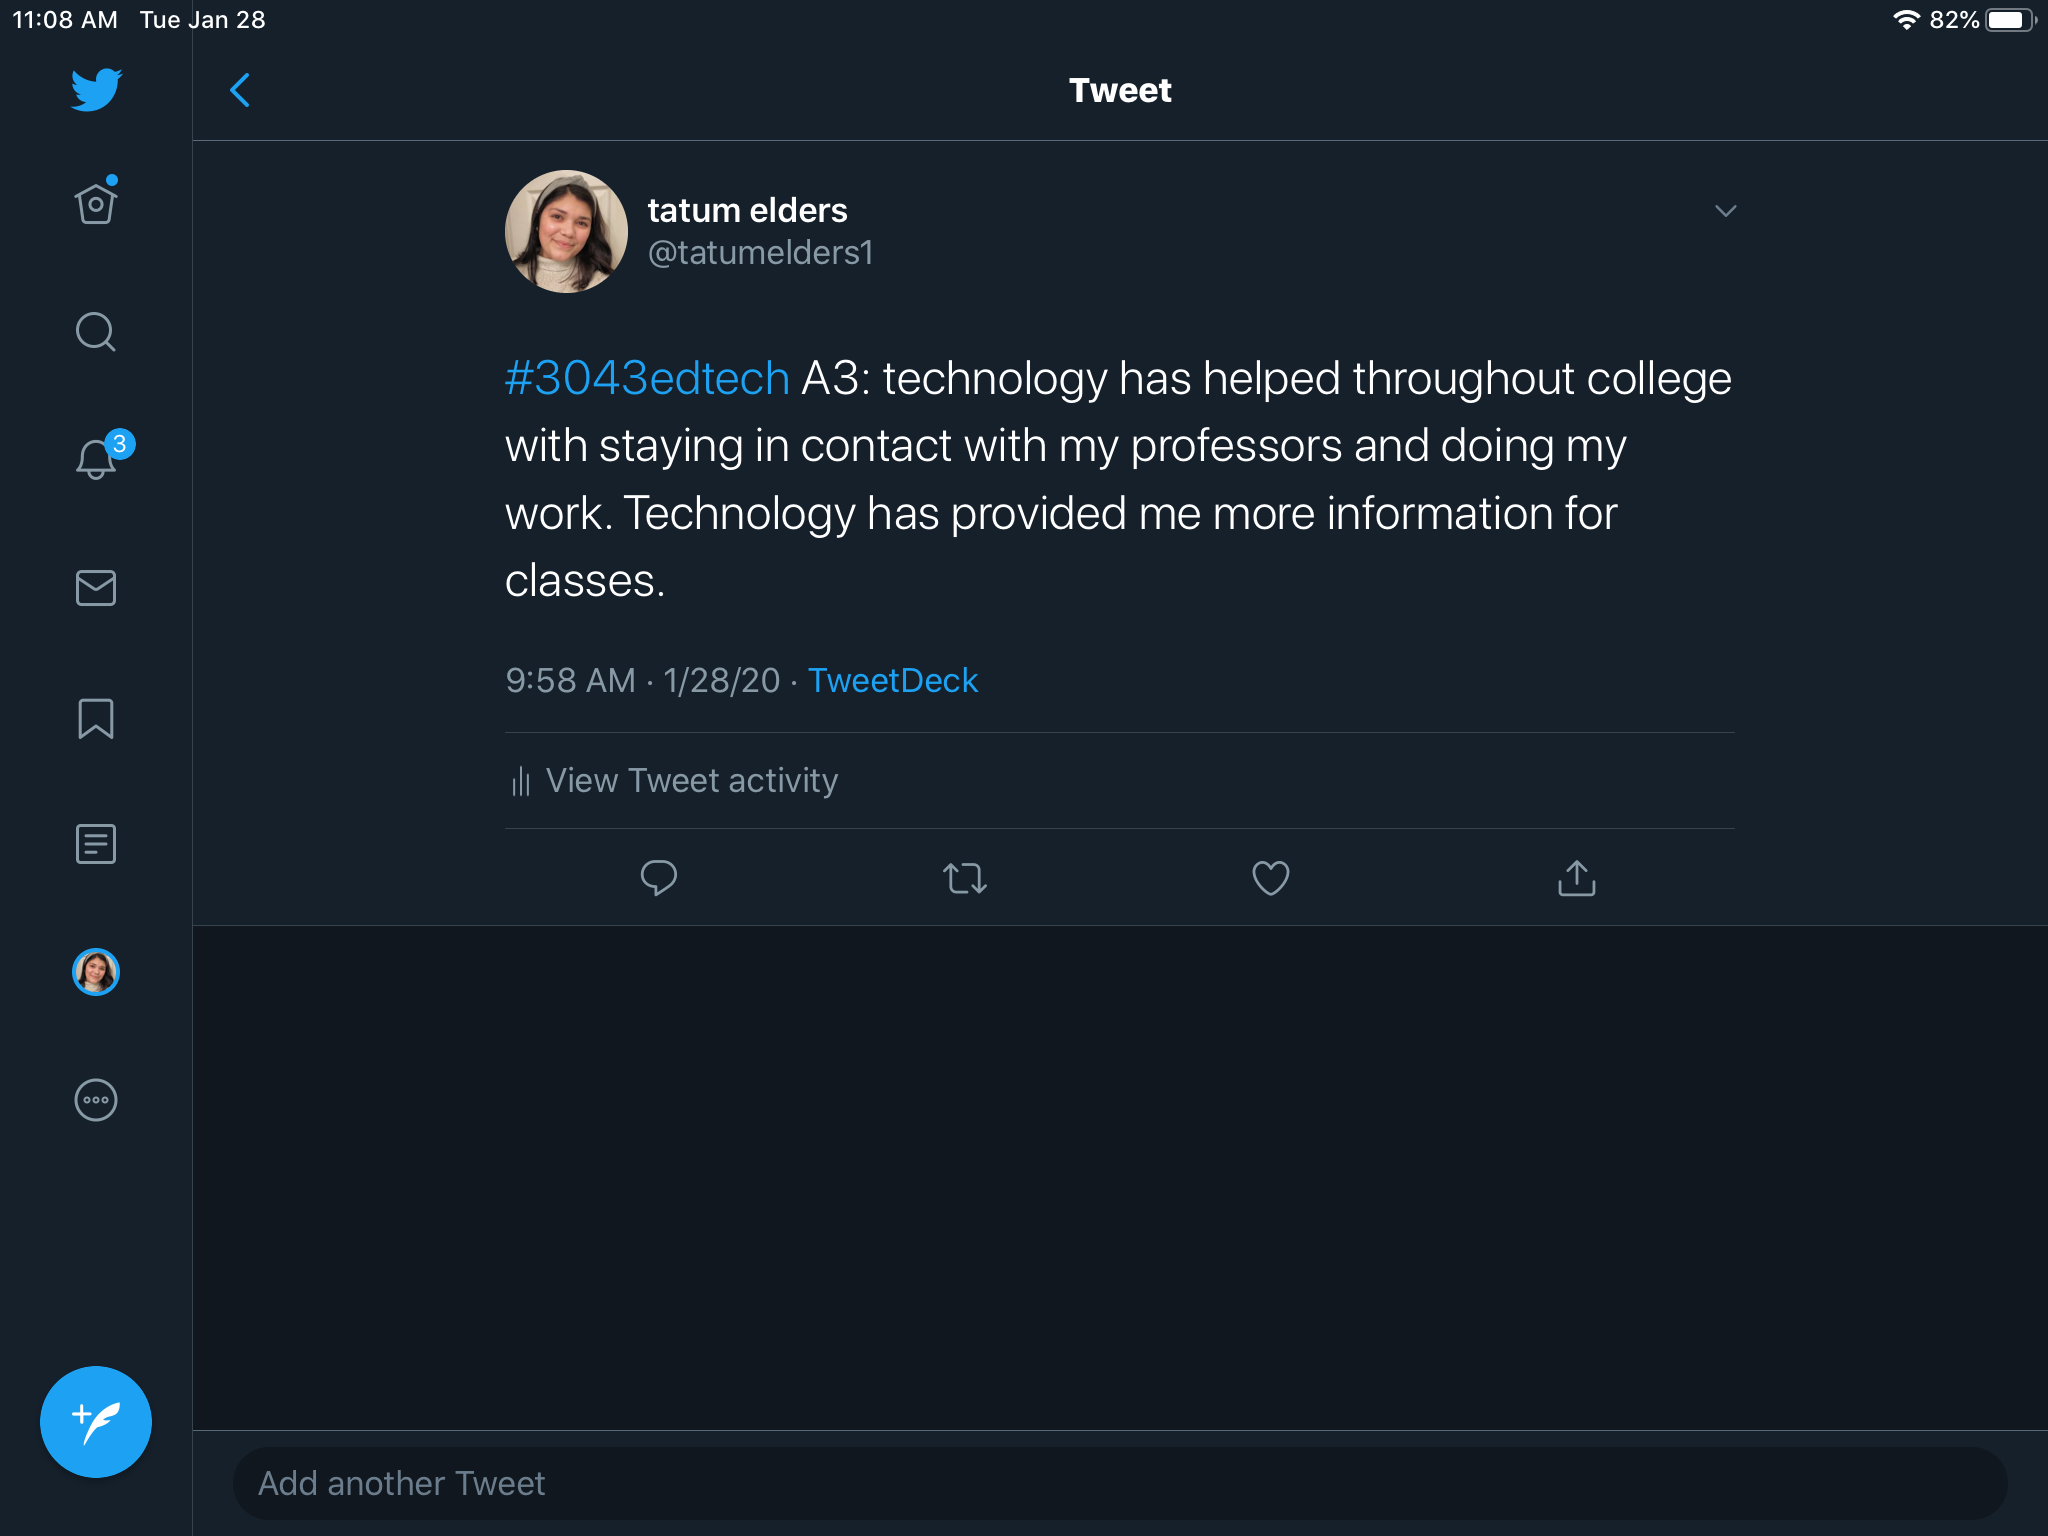The width and height of the screenshot is (2048, 1536).
Task: Open the TweetDeck source link
Action: click(892, 681)
